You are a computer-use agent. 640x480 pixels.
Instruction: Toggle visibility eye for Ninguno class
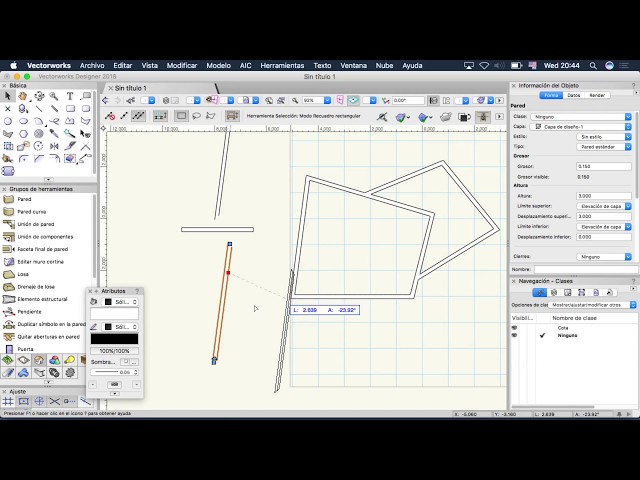pyautogui.click(x=514, y=336)
